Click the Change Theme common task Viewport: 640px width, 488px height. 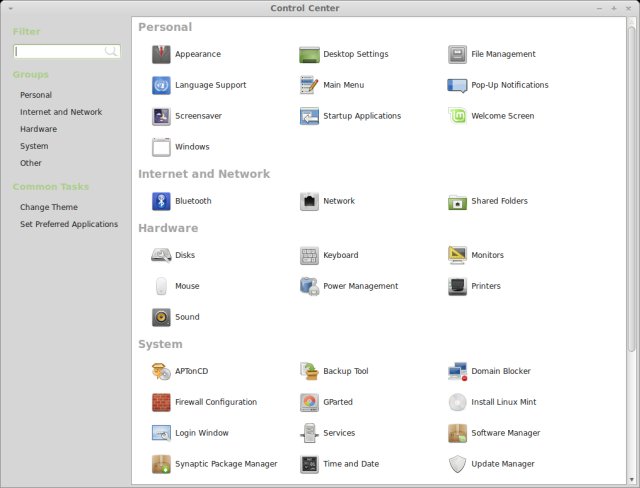pos(49,207)
